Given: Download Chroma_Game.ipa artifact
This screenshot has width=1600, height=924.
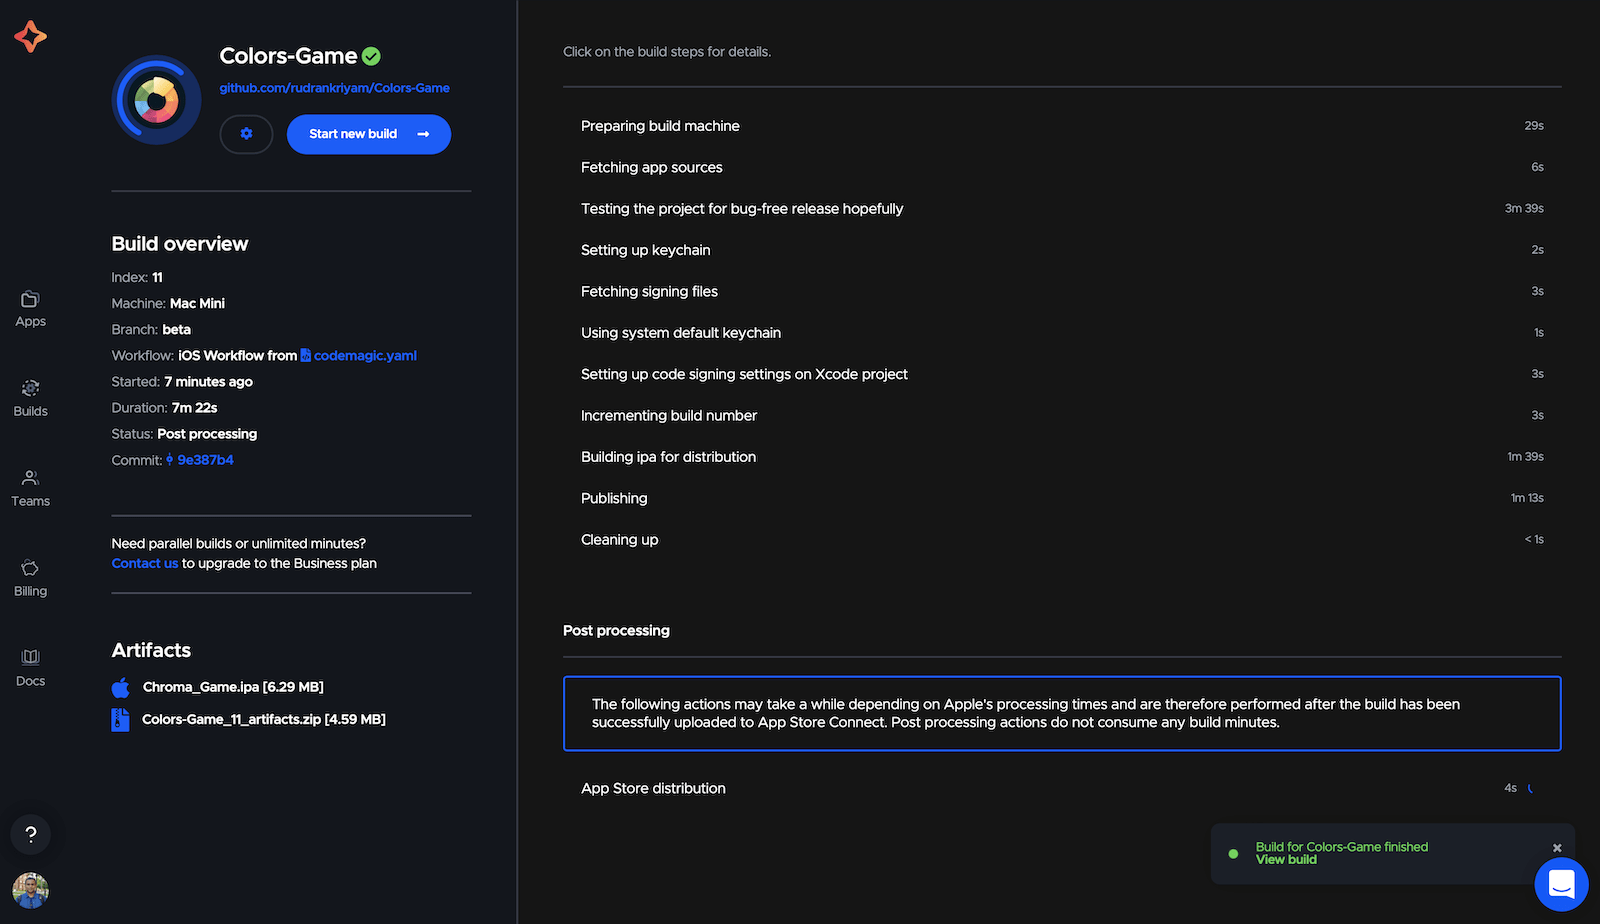Looking at the screenshot, I should 233,687.
